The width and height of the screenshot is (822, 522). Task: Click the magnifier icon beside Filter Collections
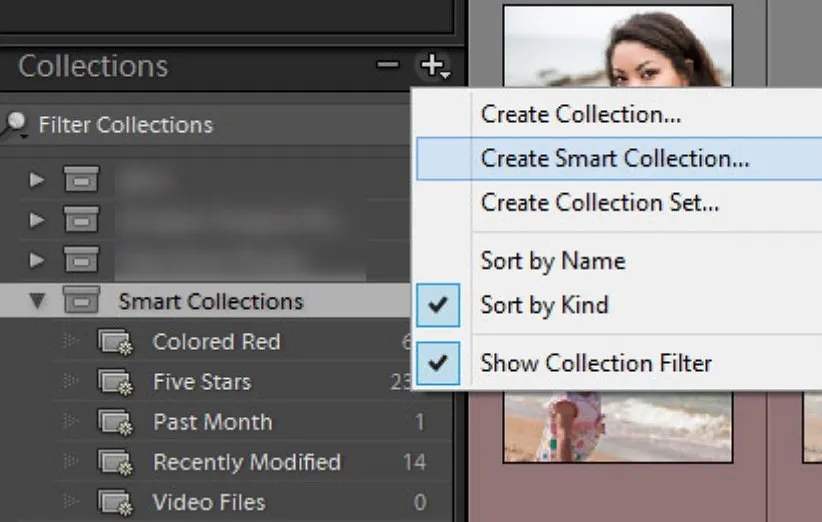pos(14,124)
